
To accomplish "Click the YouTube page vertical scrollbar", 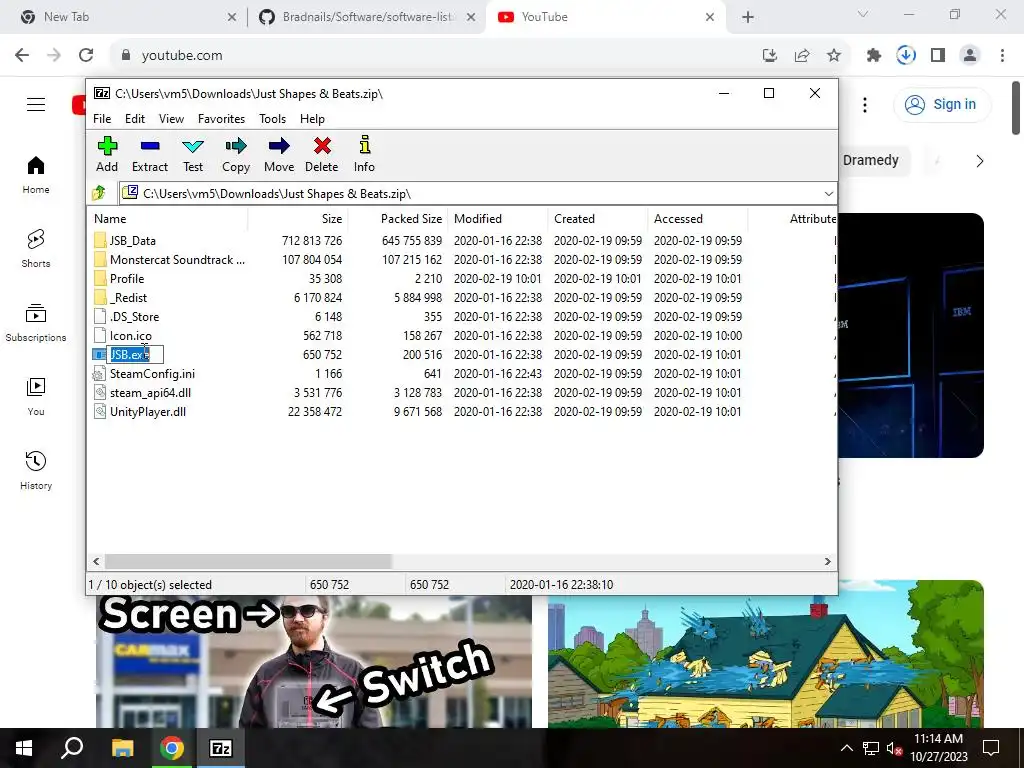I will tap(1016, 108).
